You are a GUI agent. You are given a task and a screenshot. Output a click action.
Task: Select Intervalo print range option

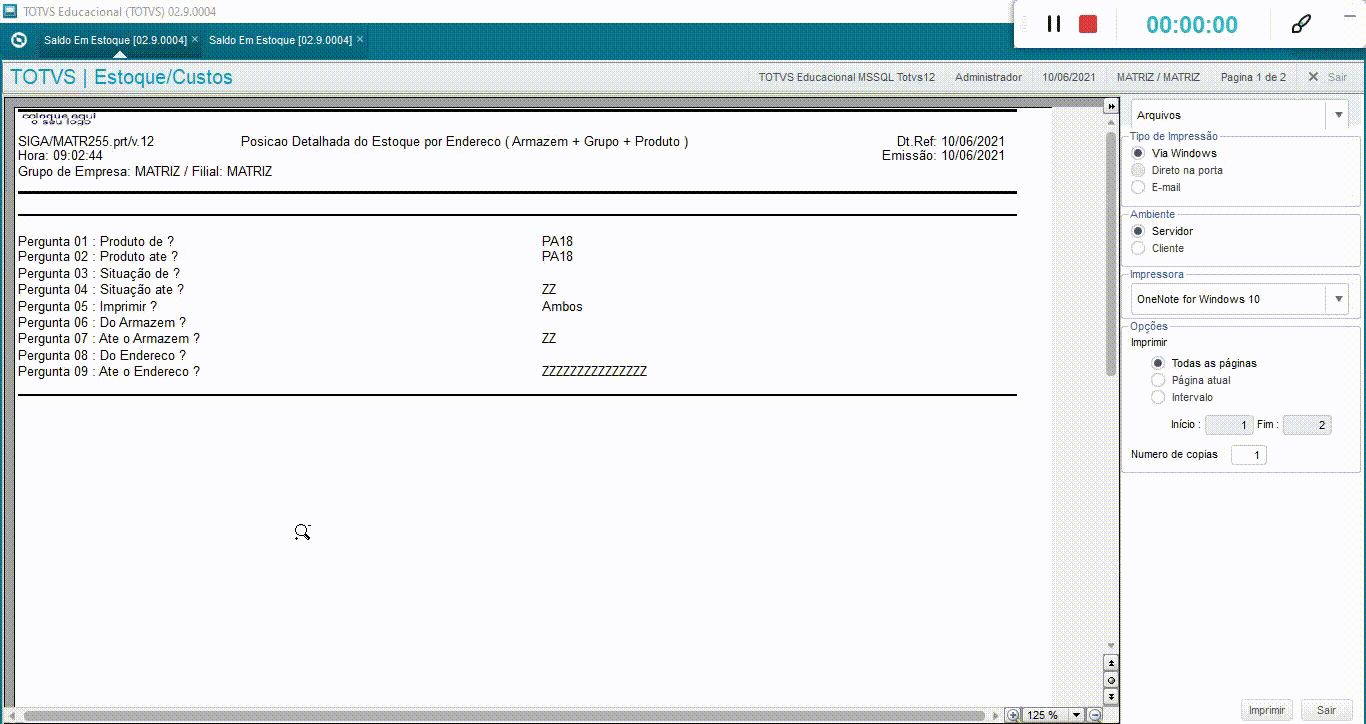(1159, 397)
